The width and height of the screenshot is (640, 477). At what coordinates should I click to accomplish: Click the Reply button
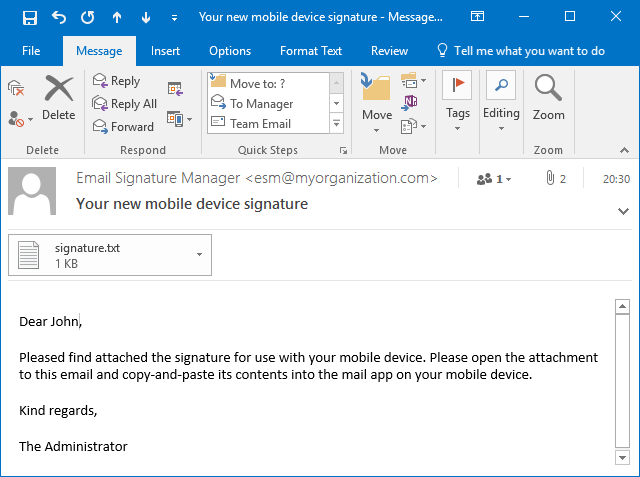coord(116,81)
